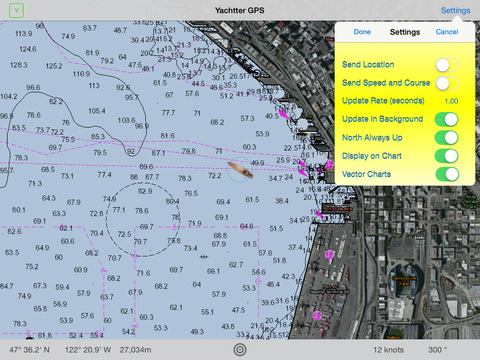Turn off North Always Up
This screenshot has width=480, height=360.
coord(447,138)
